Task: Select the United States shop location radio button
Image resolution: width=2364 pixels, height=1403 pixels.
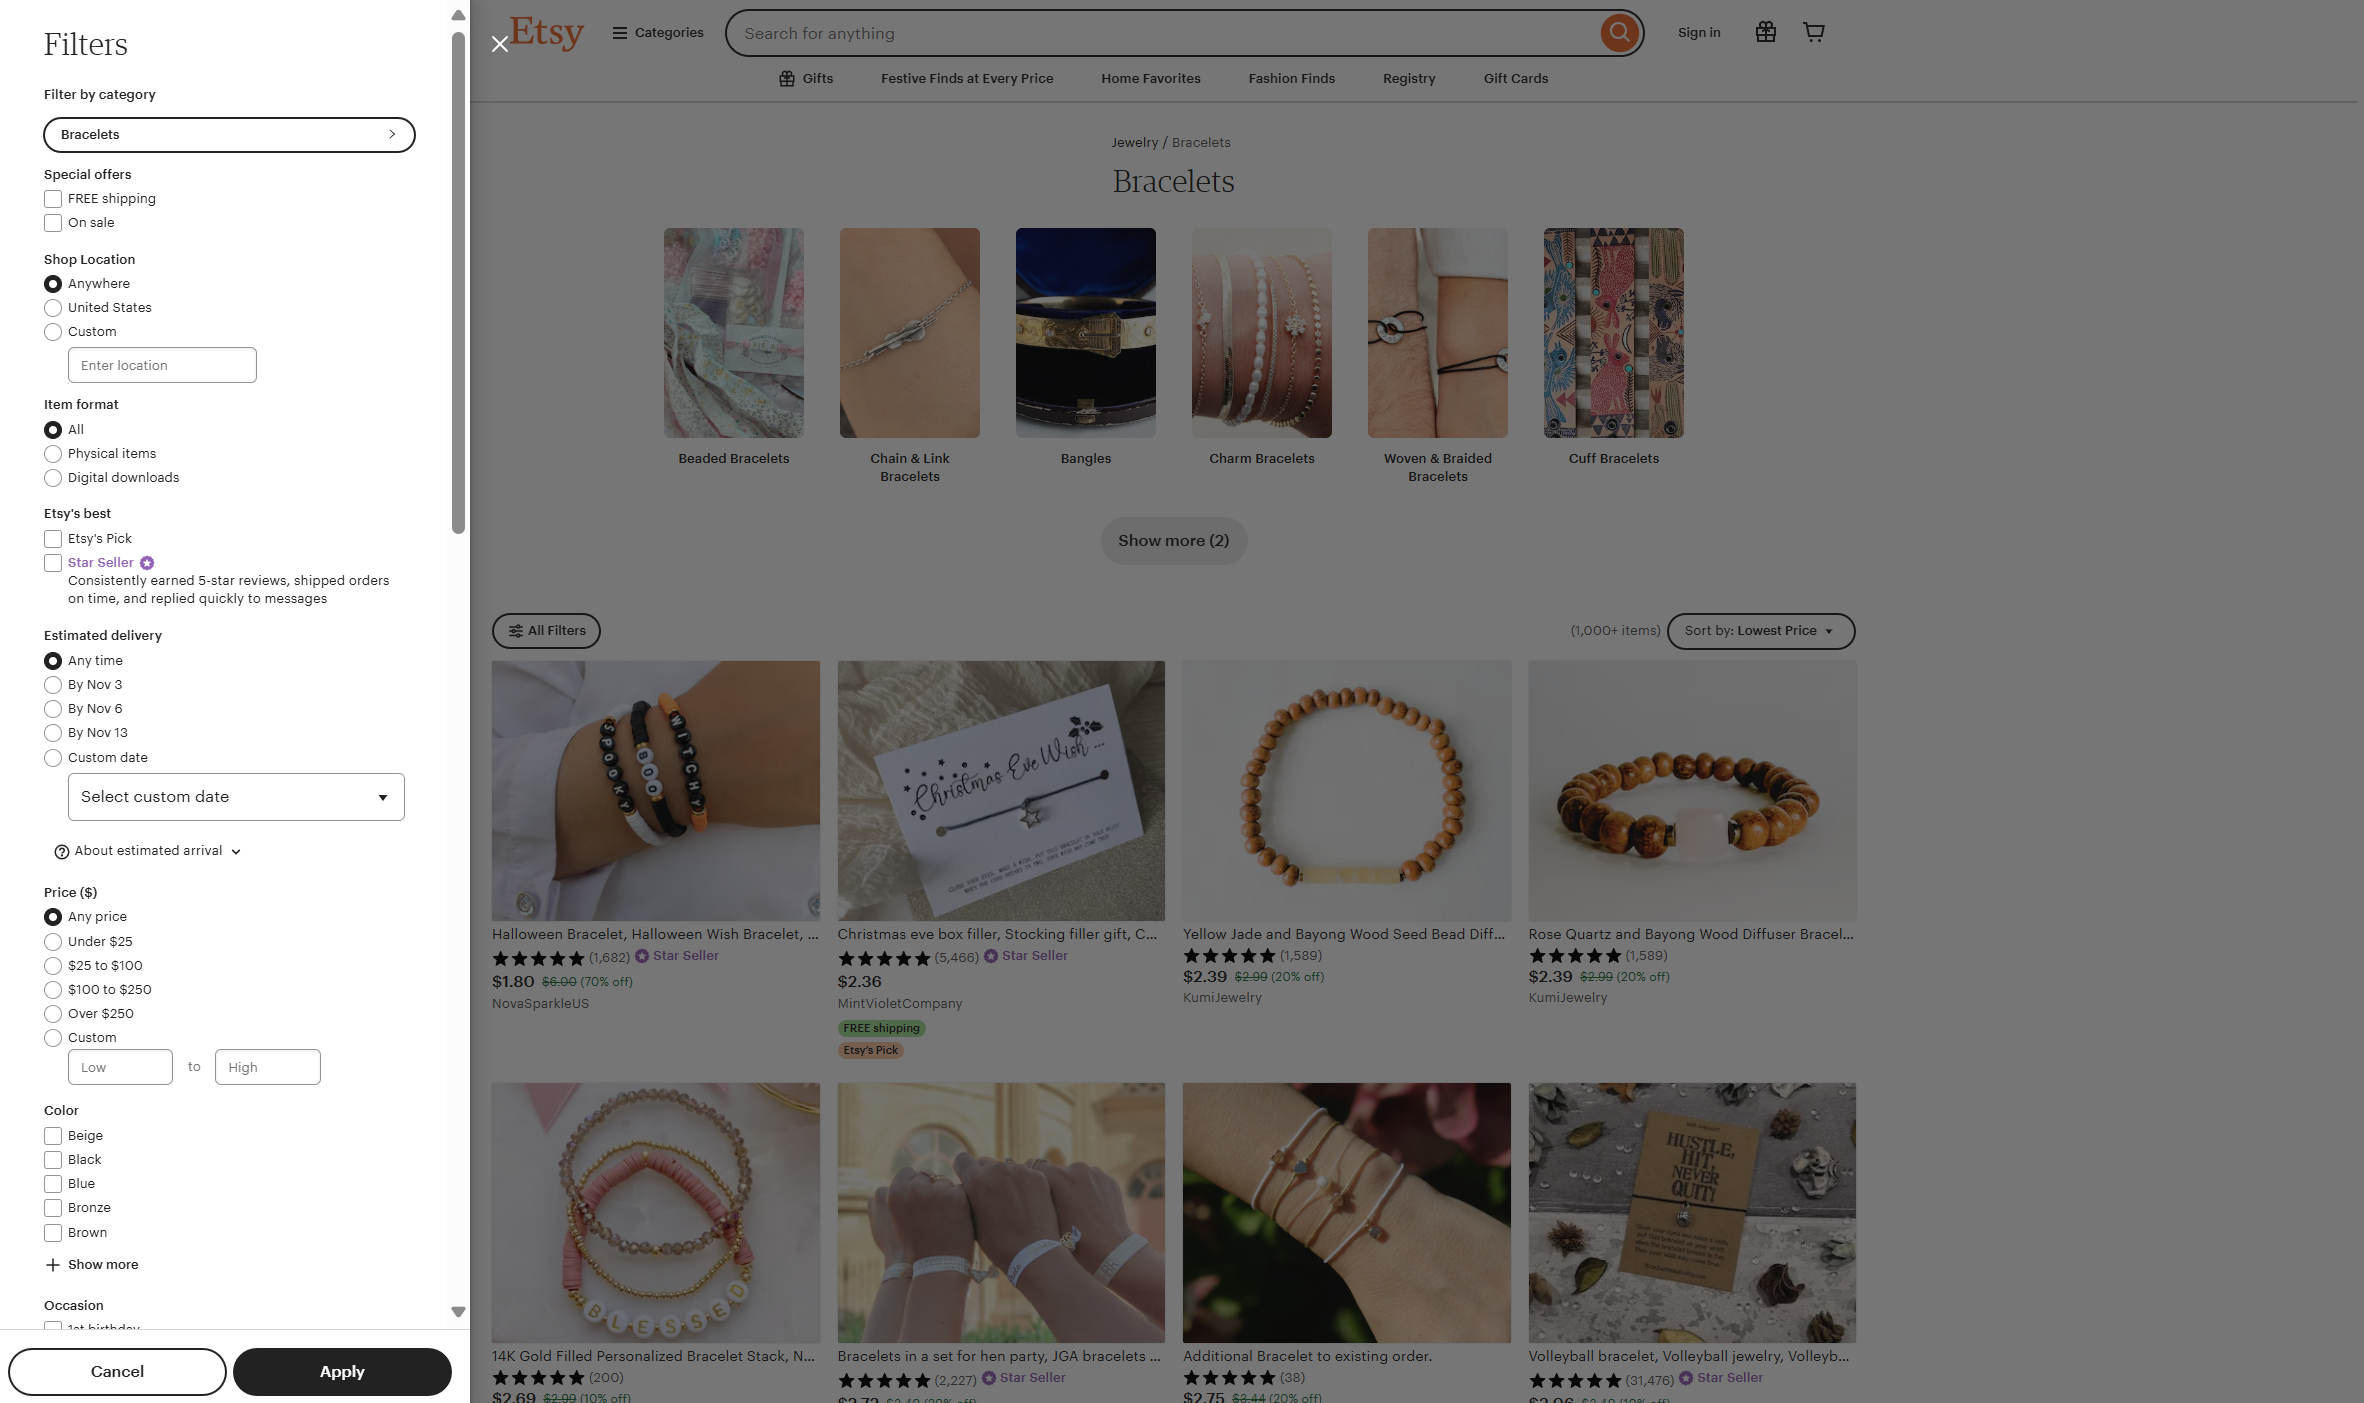Action: (x=52, y=309)
